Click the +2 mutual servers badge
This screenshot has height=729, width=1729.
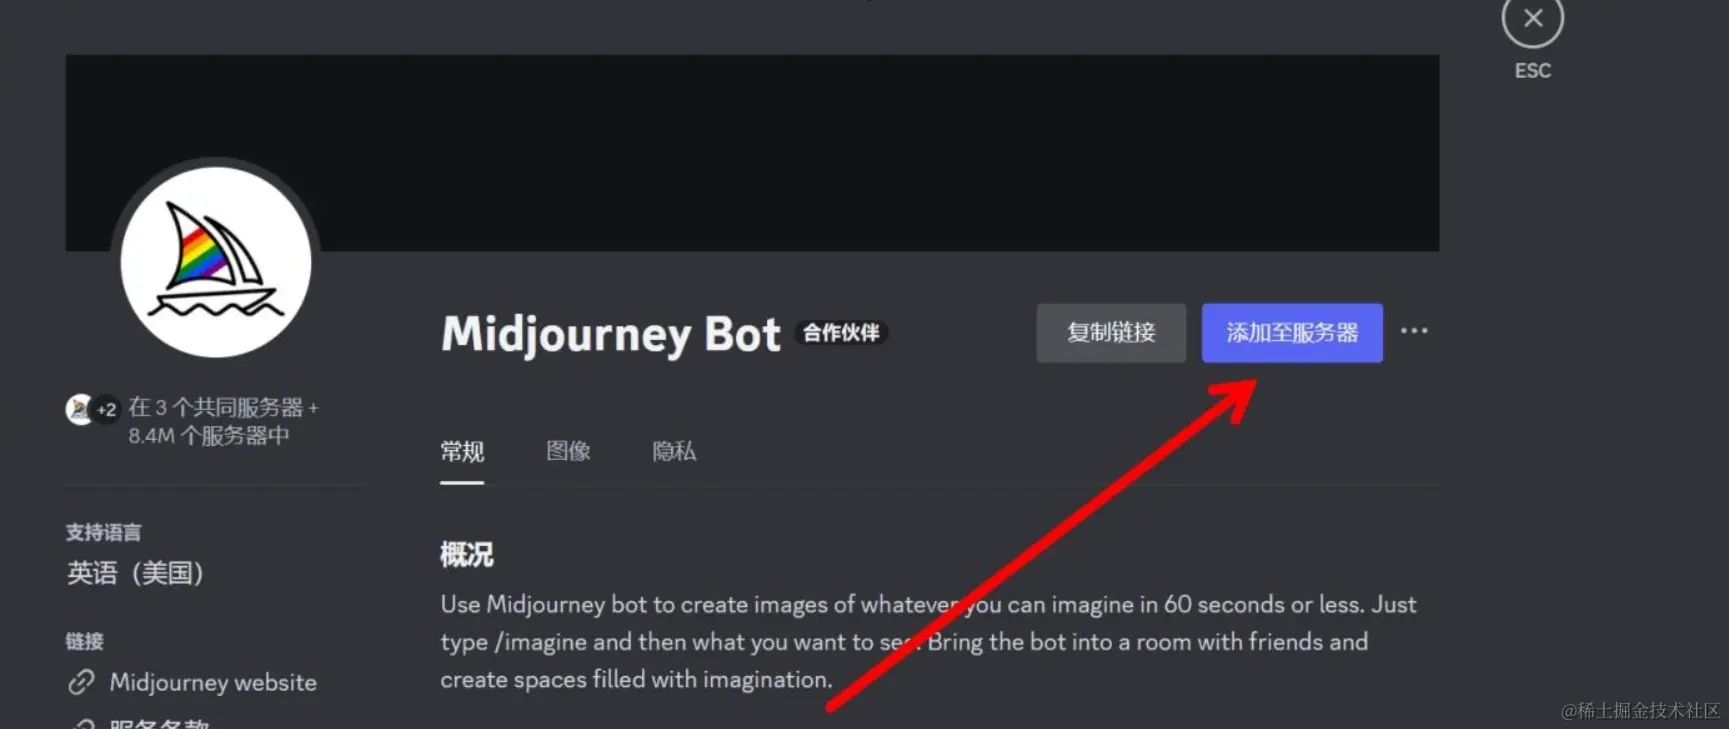[x=106, y=410]
